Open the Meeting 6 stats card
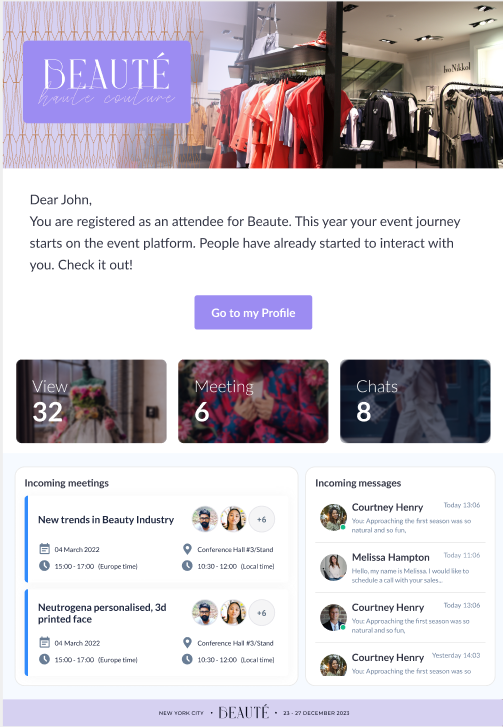The height and width of the screenshot is (727, 503). pos(253,401)
